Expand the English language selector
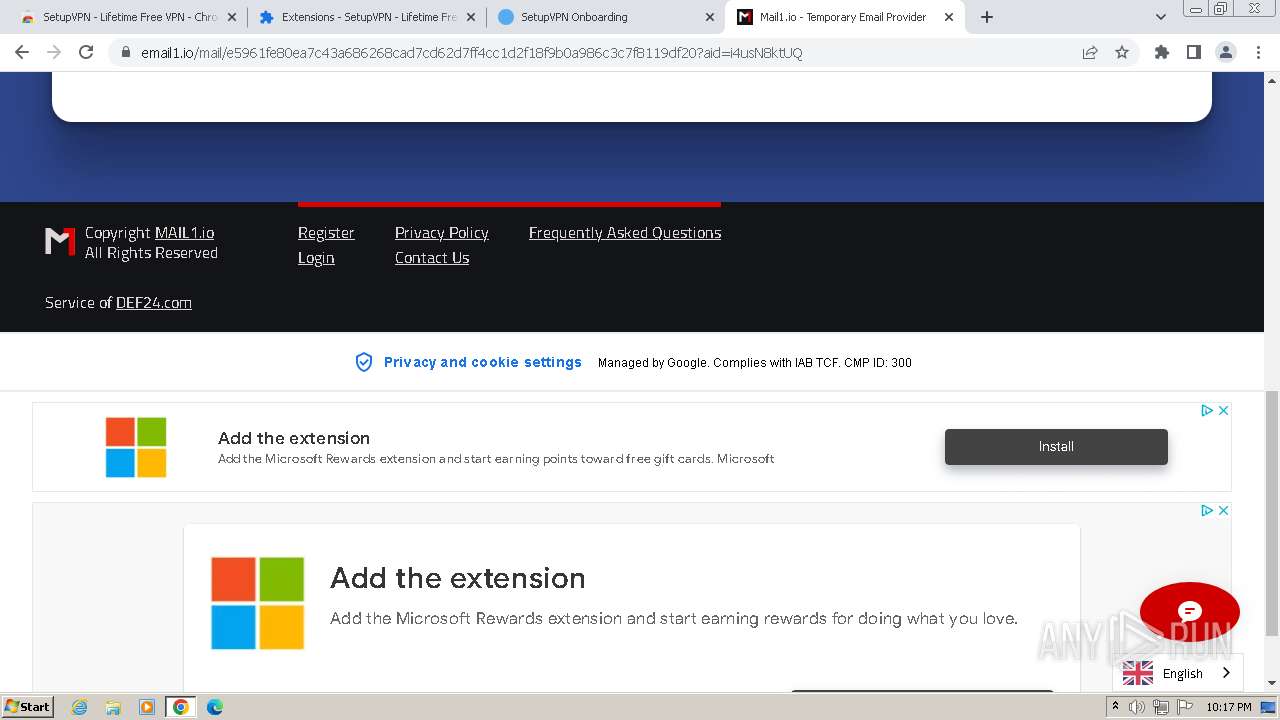The image size is (1280, 720). 1178,673
